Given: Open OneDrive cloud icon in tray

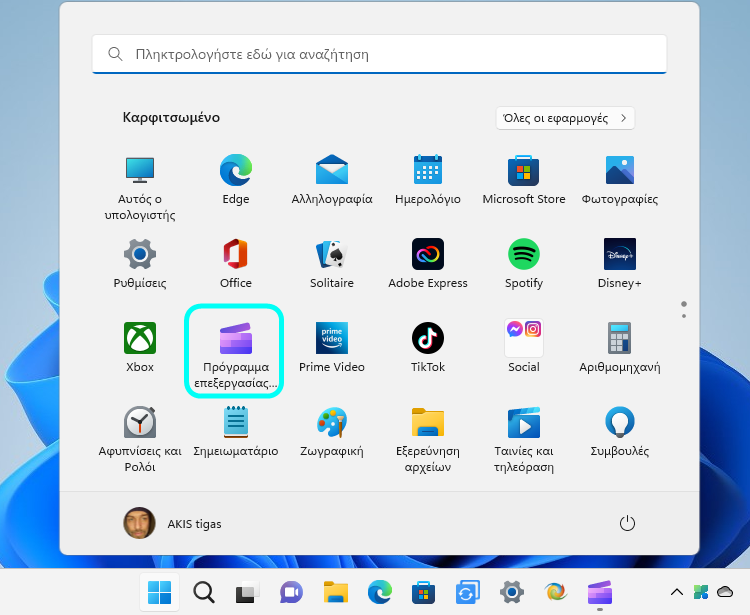Looking at the screenshot, I should 725,592.
